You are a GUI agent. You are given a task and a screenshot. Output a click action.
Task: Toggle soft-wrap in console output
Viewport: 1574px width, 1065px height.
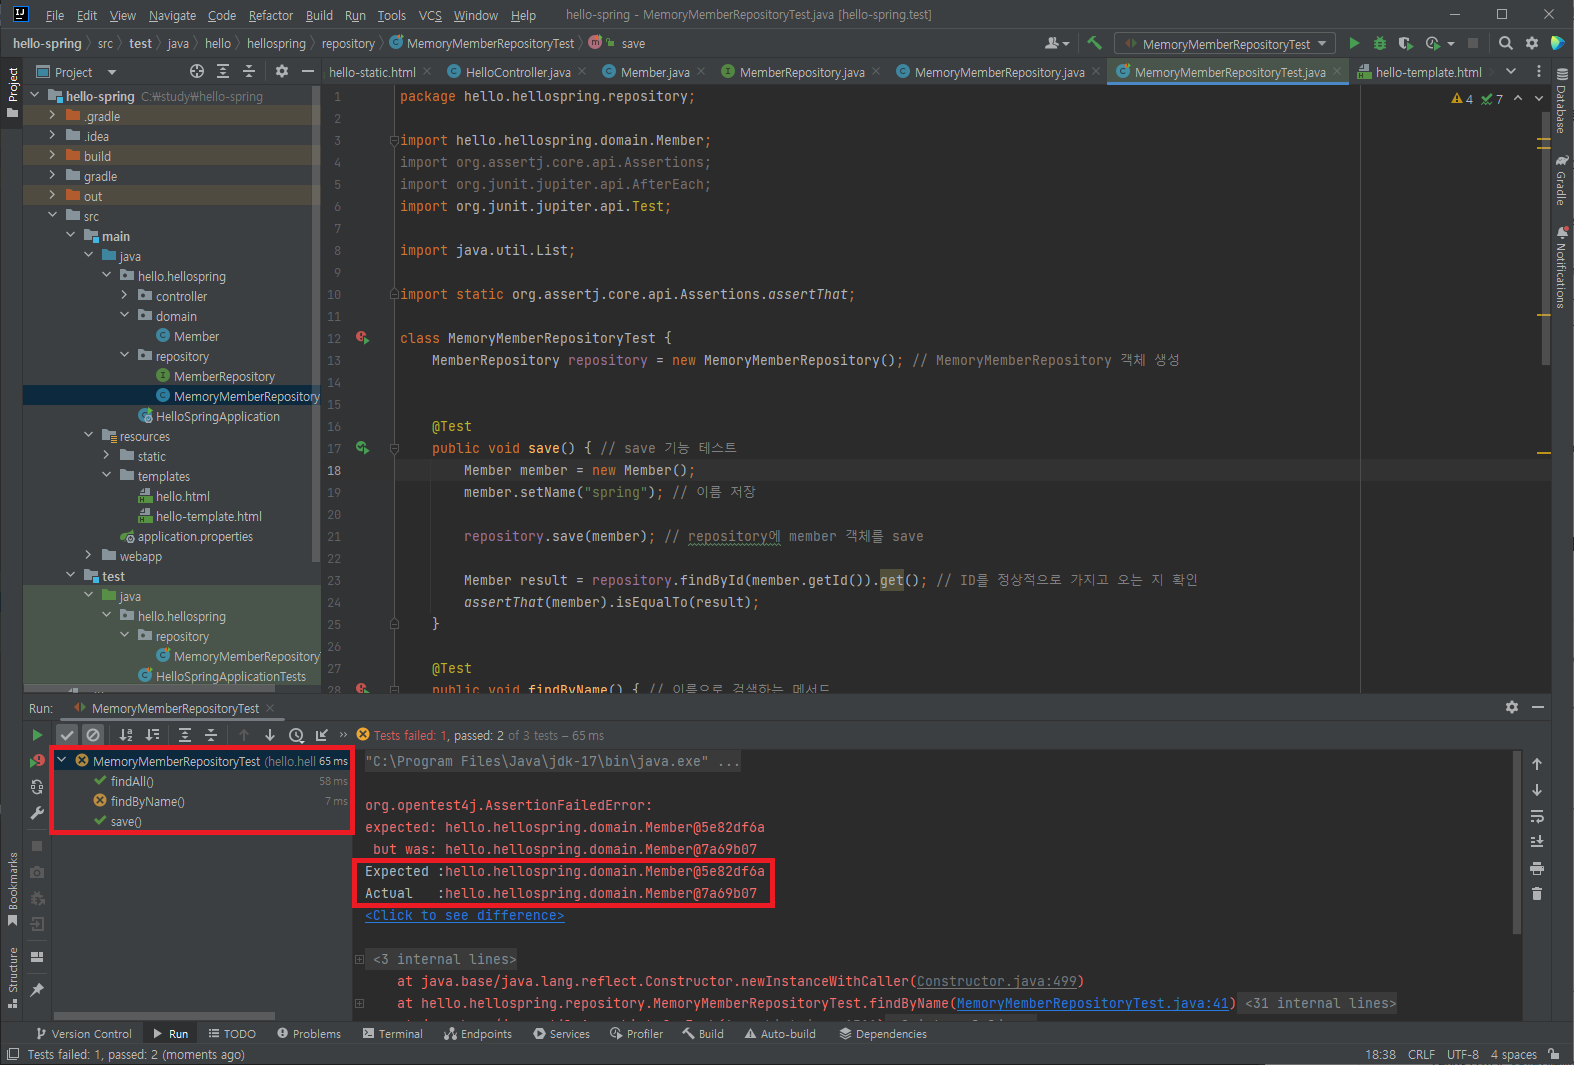1537,816
